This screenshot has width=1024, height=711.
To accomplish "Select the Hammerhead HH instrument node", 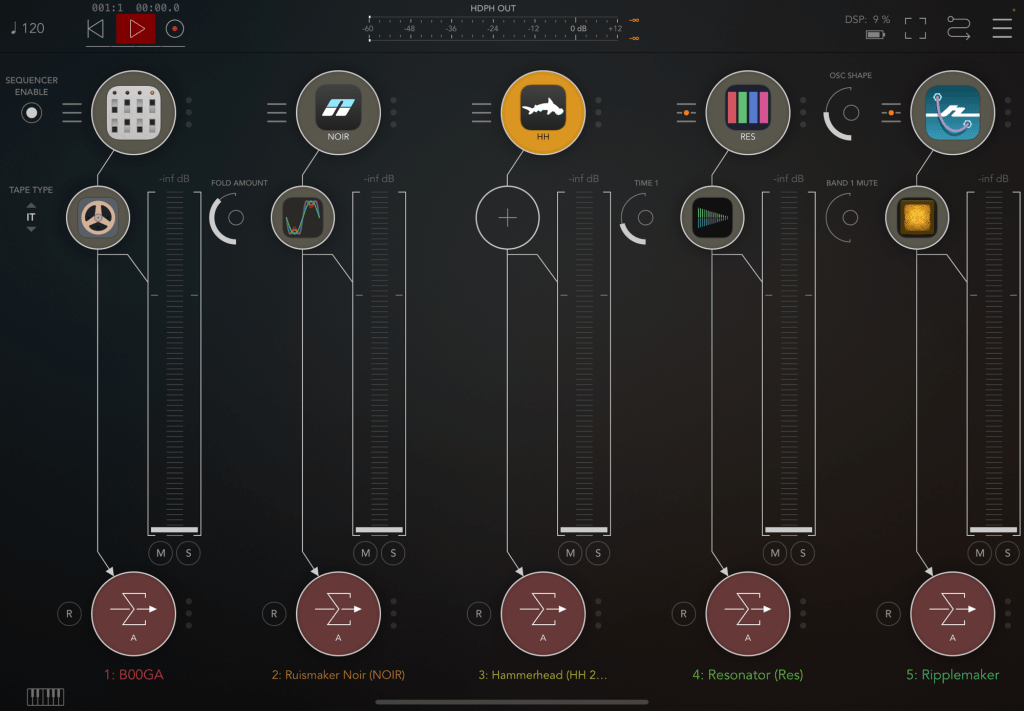I will pos(543,112).
